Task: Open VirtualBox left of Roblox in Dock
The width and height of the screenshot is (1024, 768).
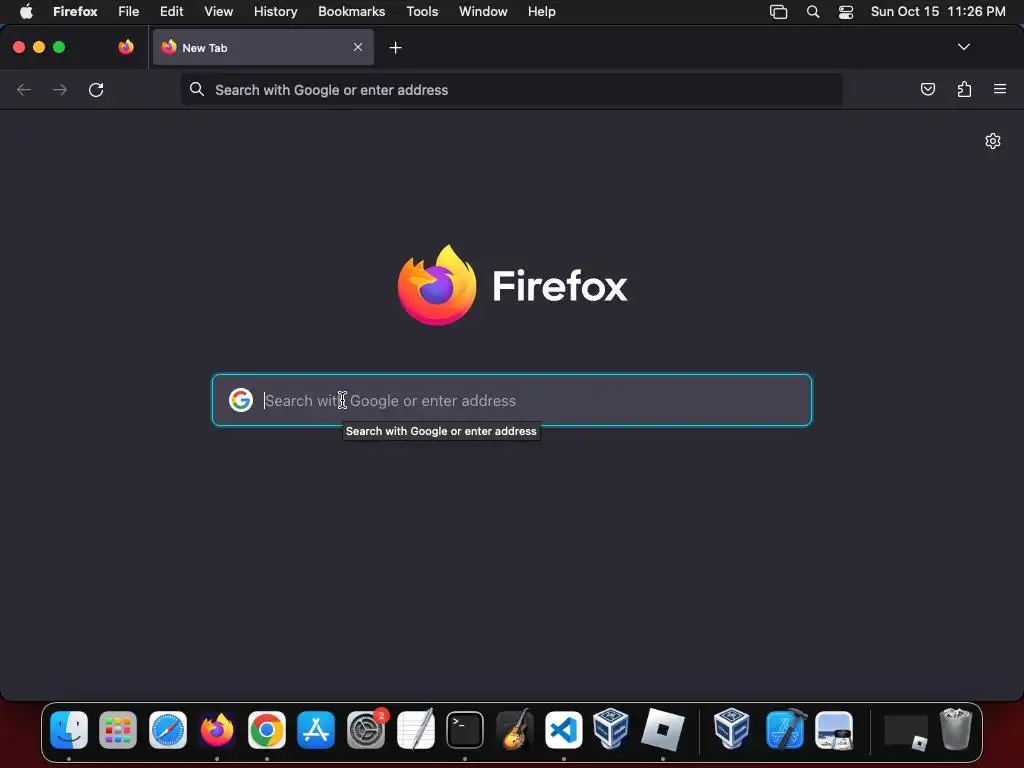Action: [x=611, y=728]
